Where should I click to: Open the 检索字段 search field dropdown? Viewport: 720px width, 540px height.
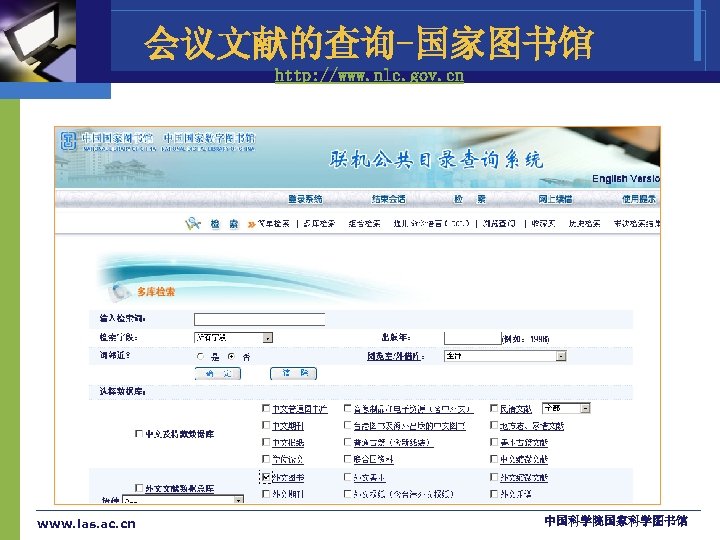(233, 338)
